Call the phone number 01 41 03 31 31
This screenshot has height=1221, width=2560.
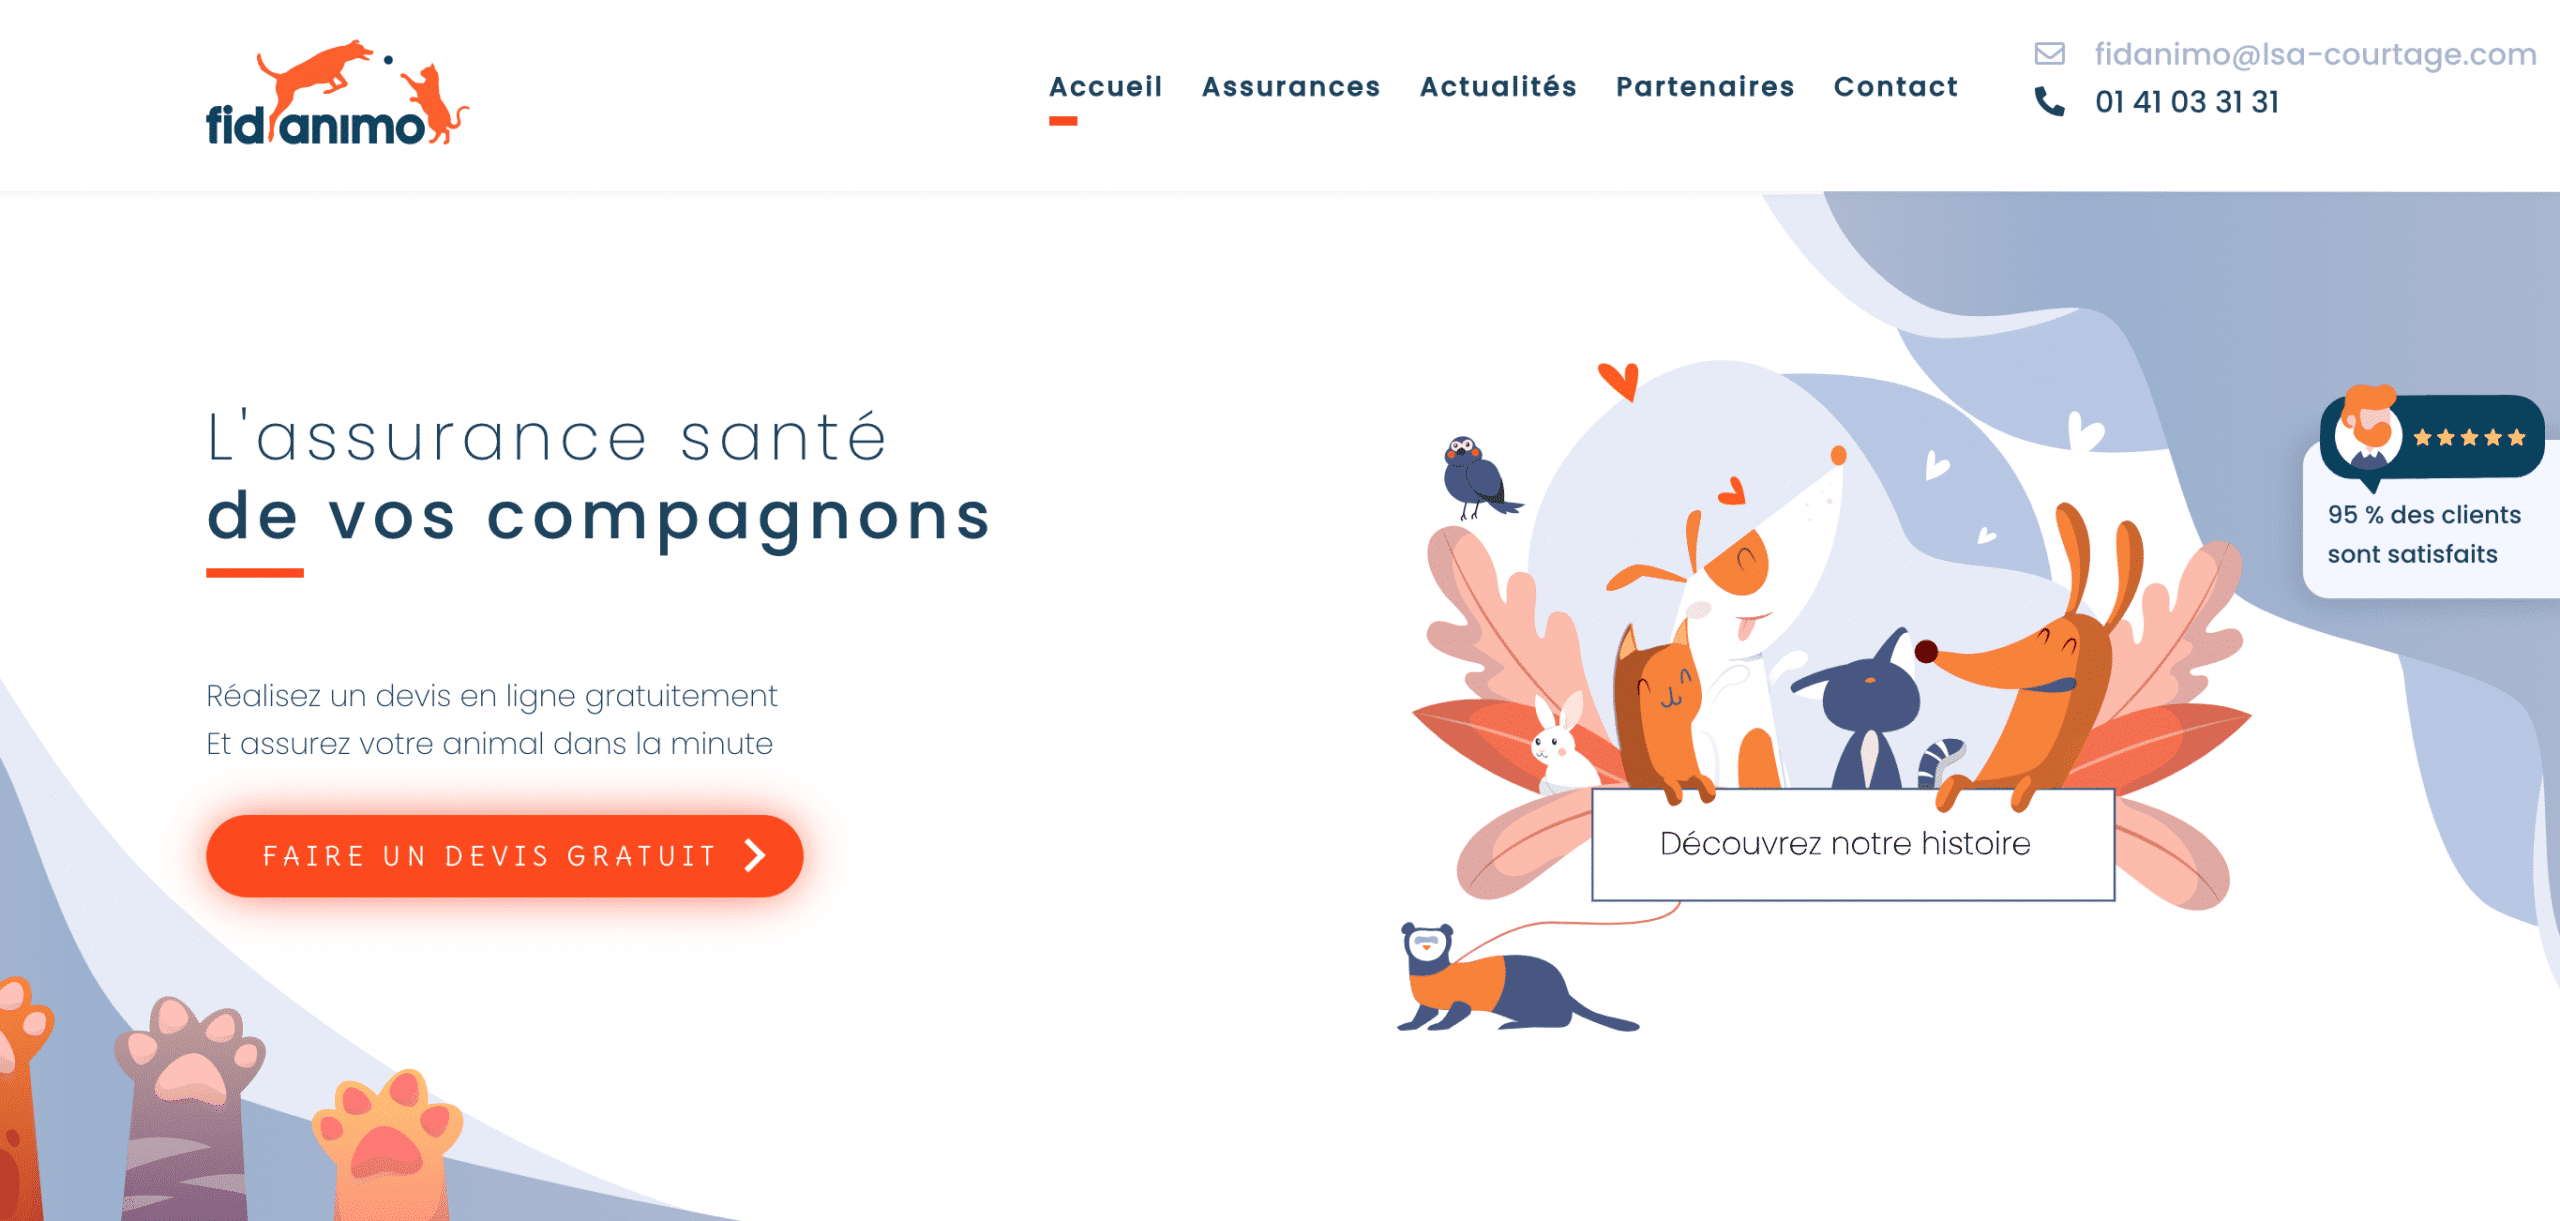2187,102
